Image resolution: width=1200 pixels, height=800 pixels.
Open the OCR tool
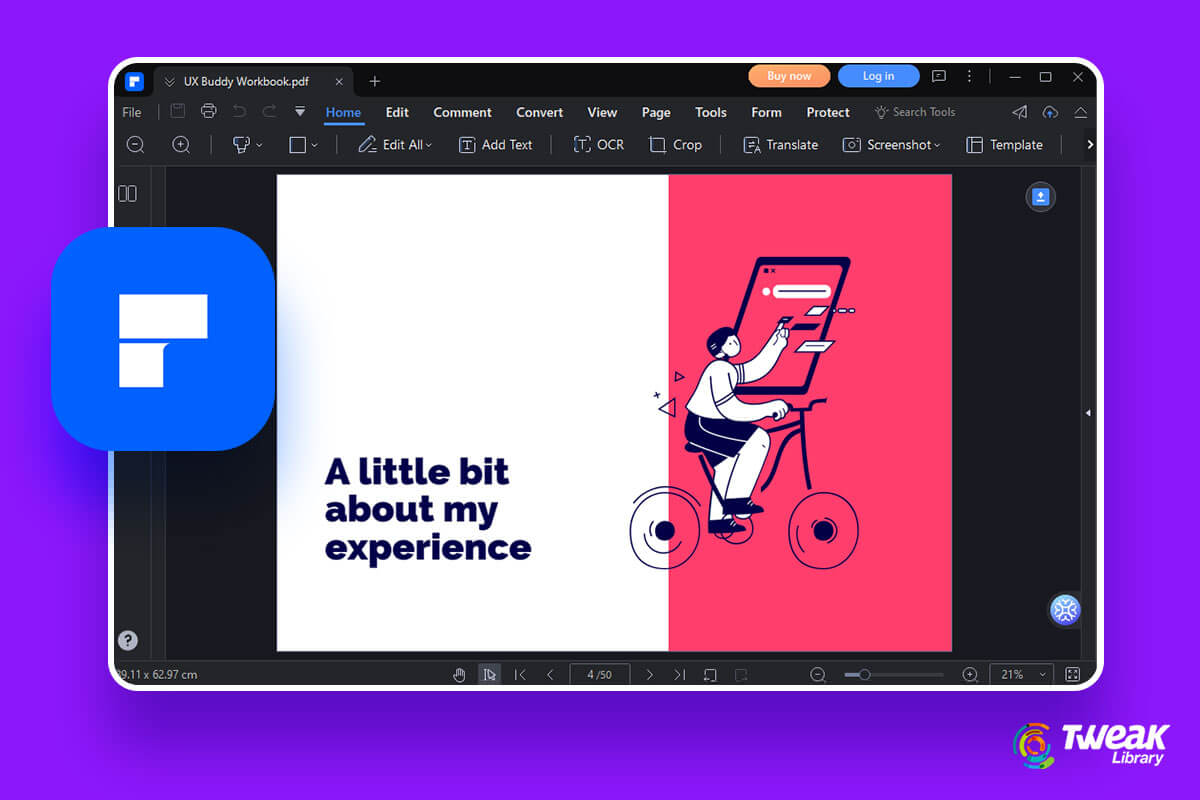point(598,145)
